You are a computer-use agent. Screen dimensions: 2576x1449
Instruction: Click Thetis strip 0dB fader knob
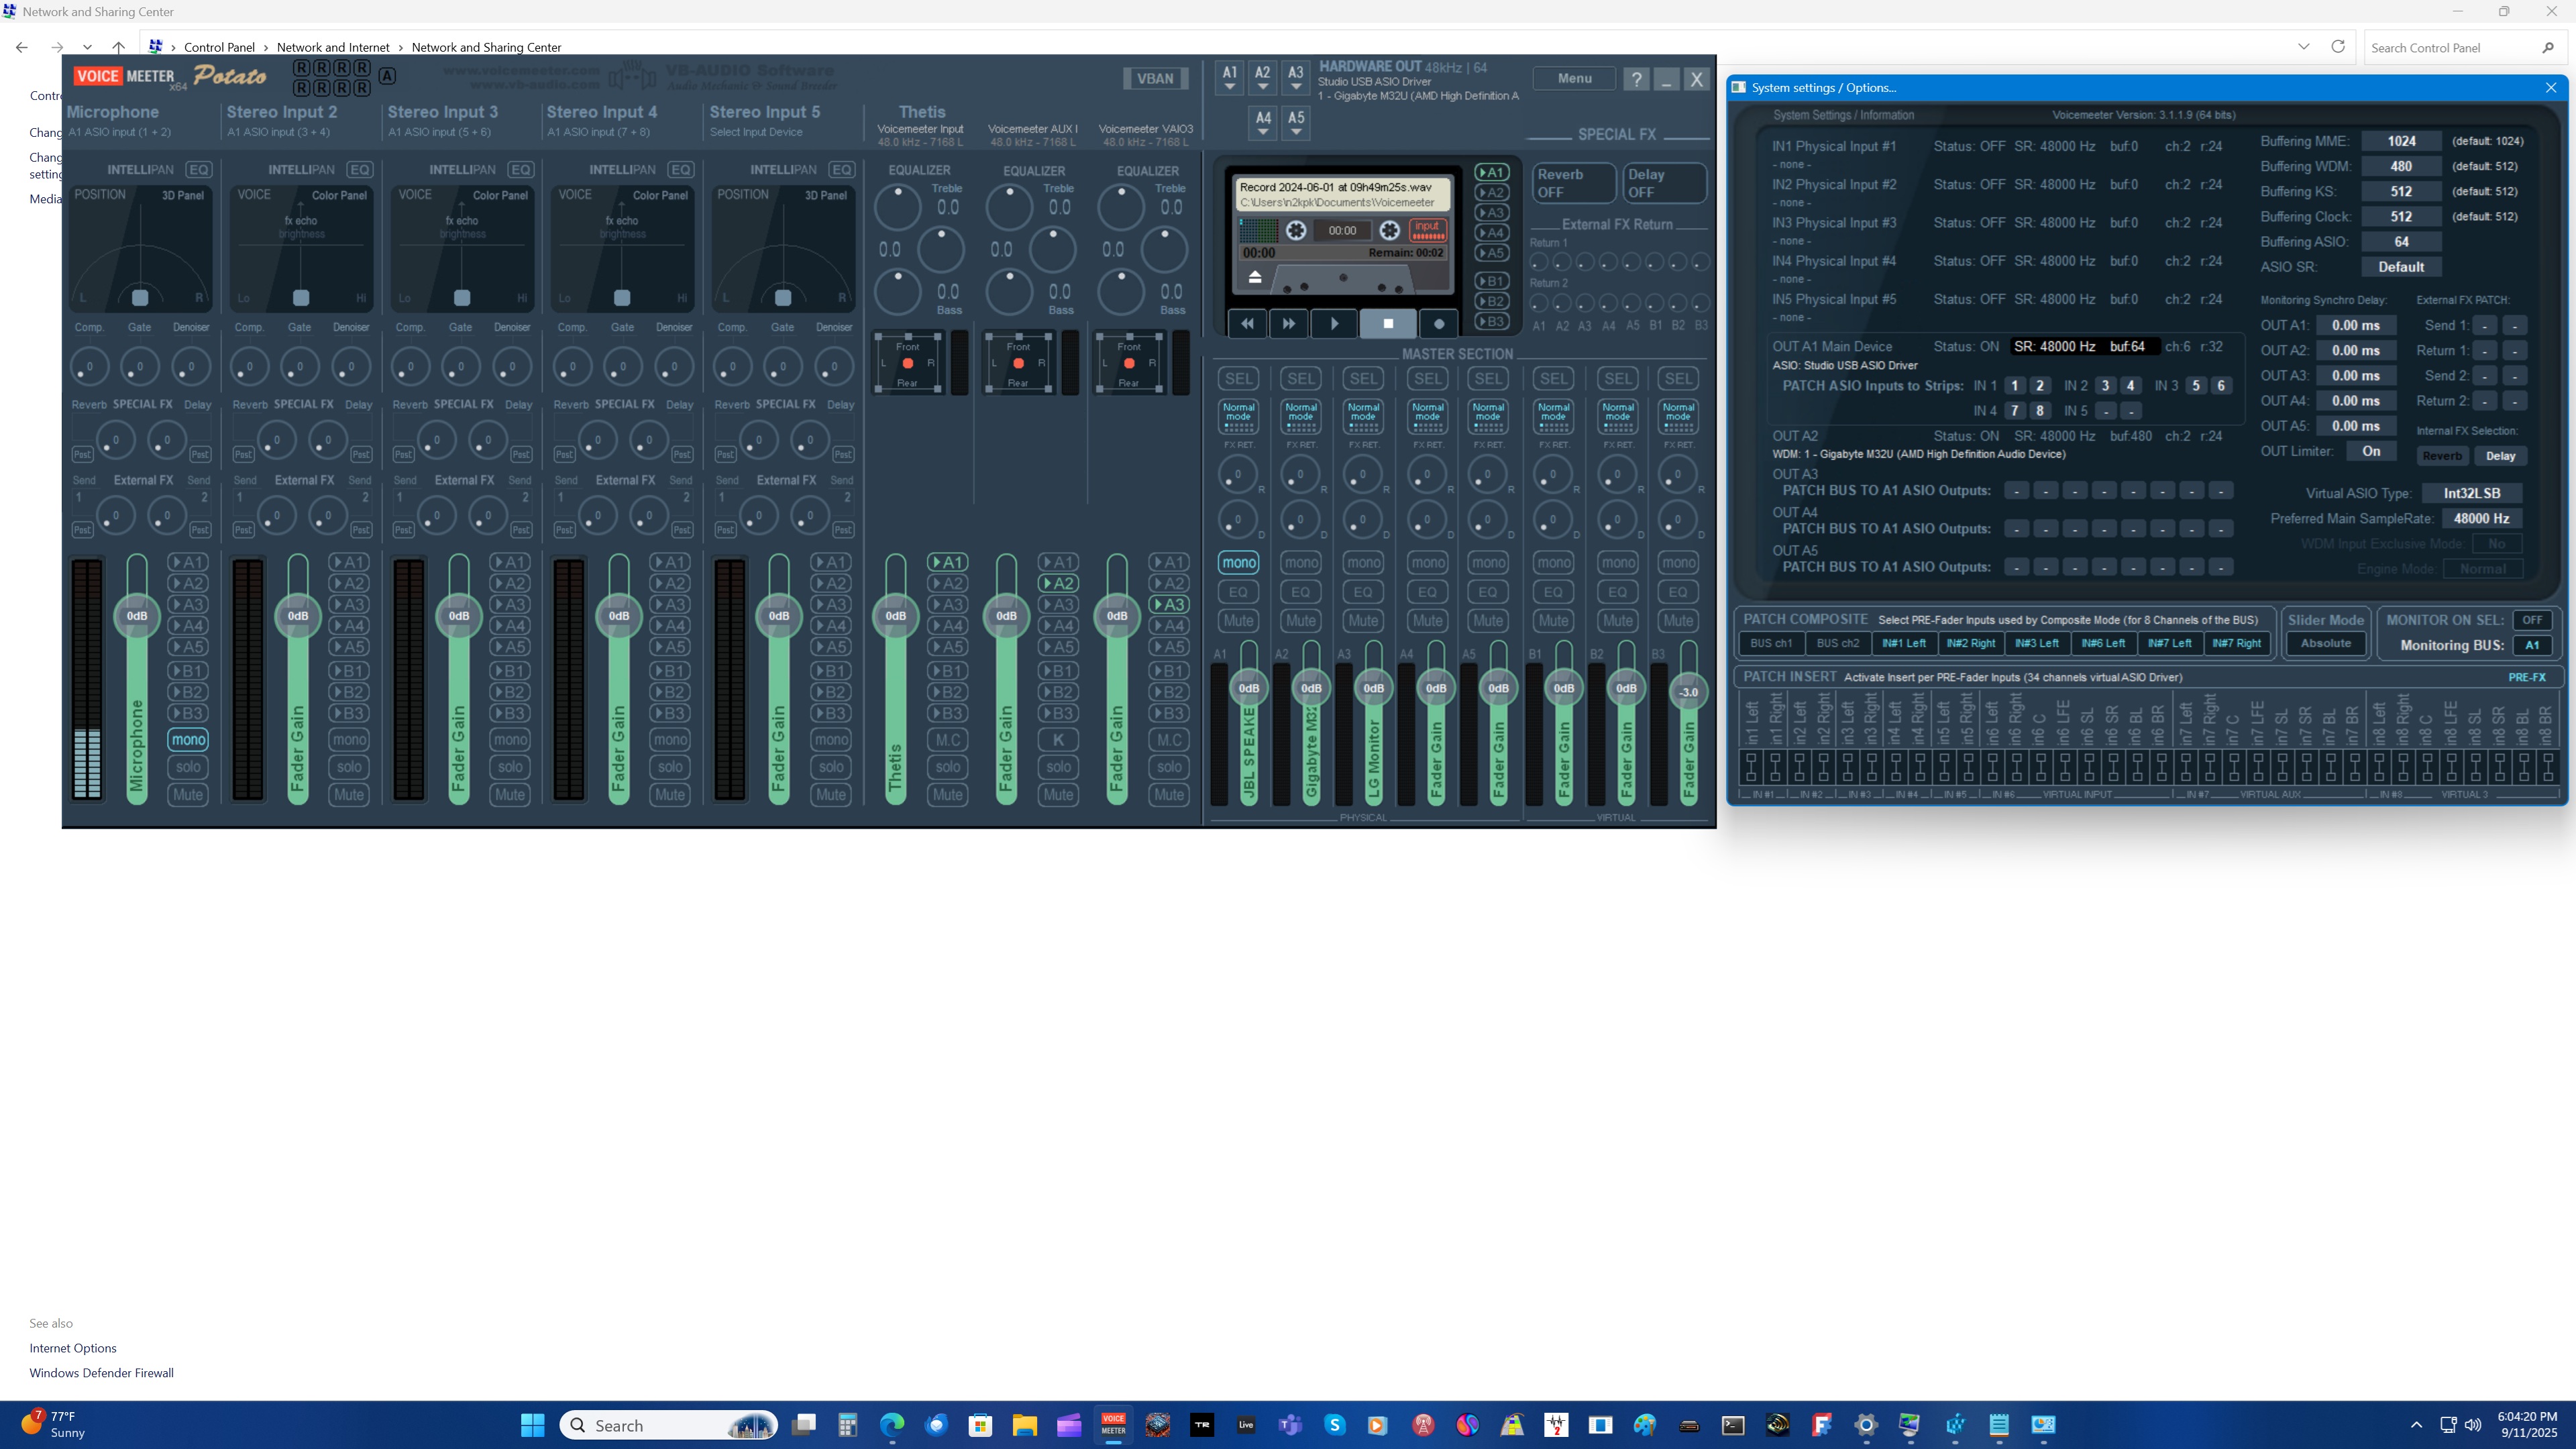click(x=895, y=616)
